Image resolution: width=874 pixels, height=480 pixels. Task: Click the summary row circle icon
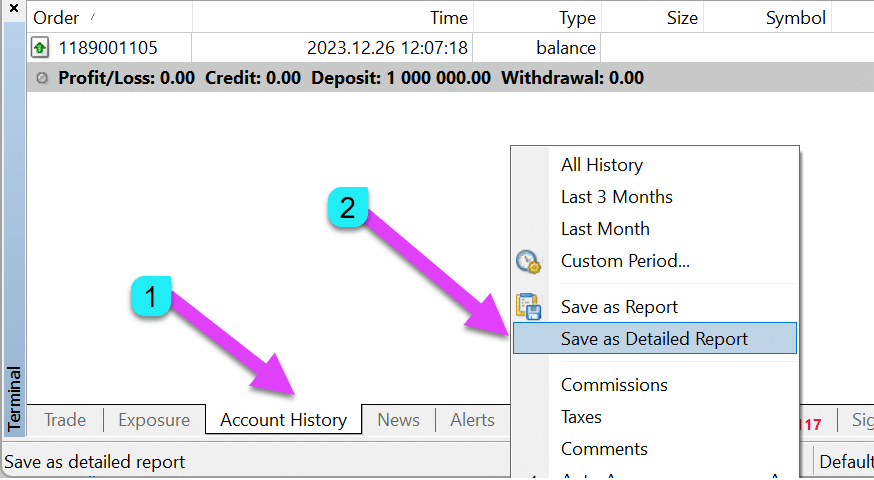click(41, 78)
